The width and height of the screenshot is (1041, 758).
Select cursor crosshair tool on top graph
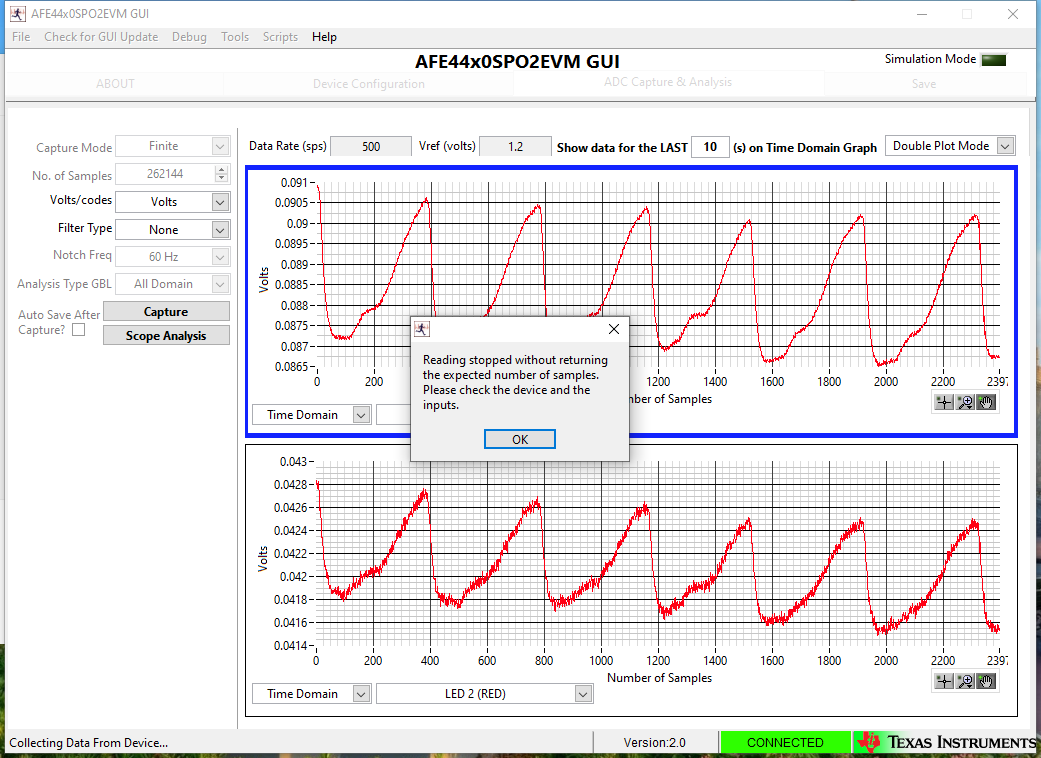click(943, 402)
